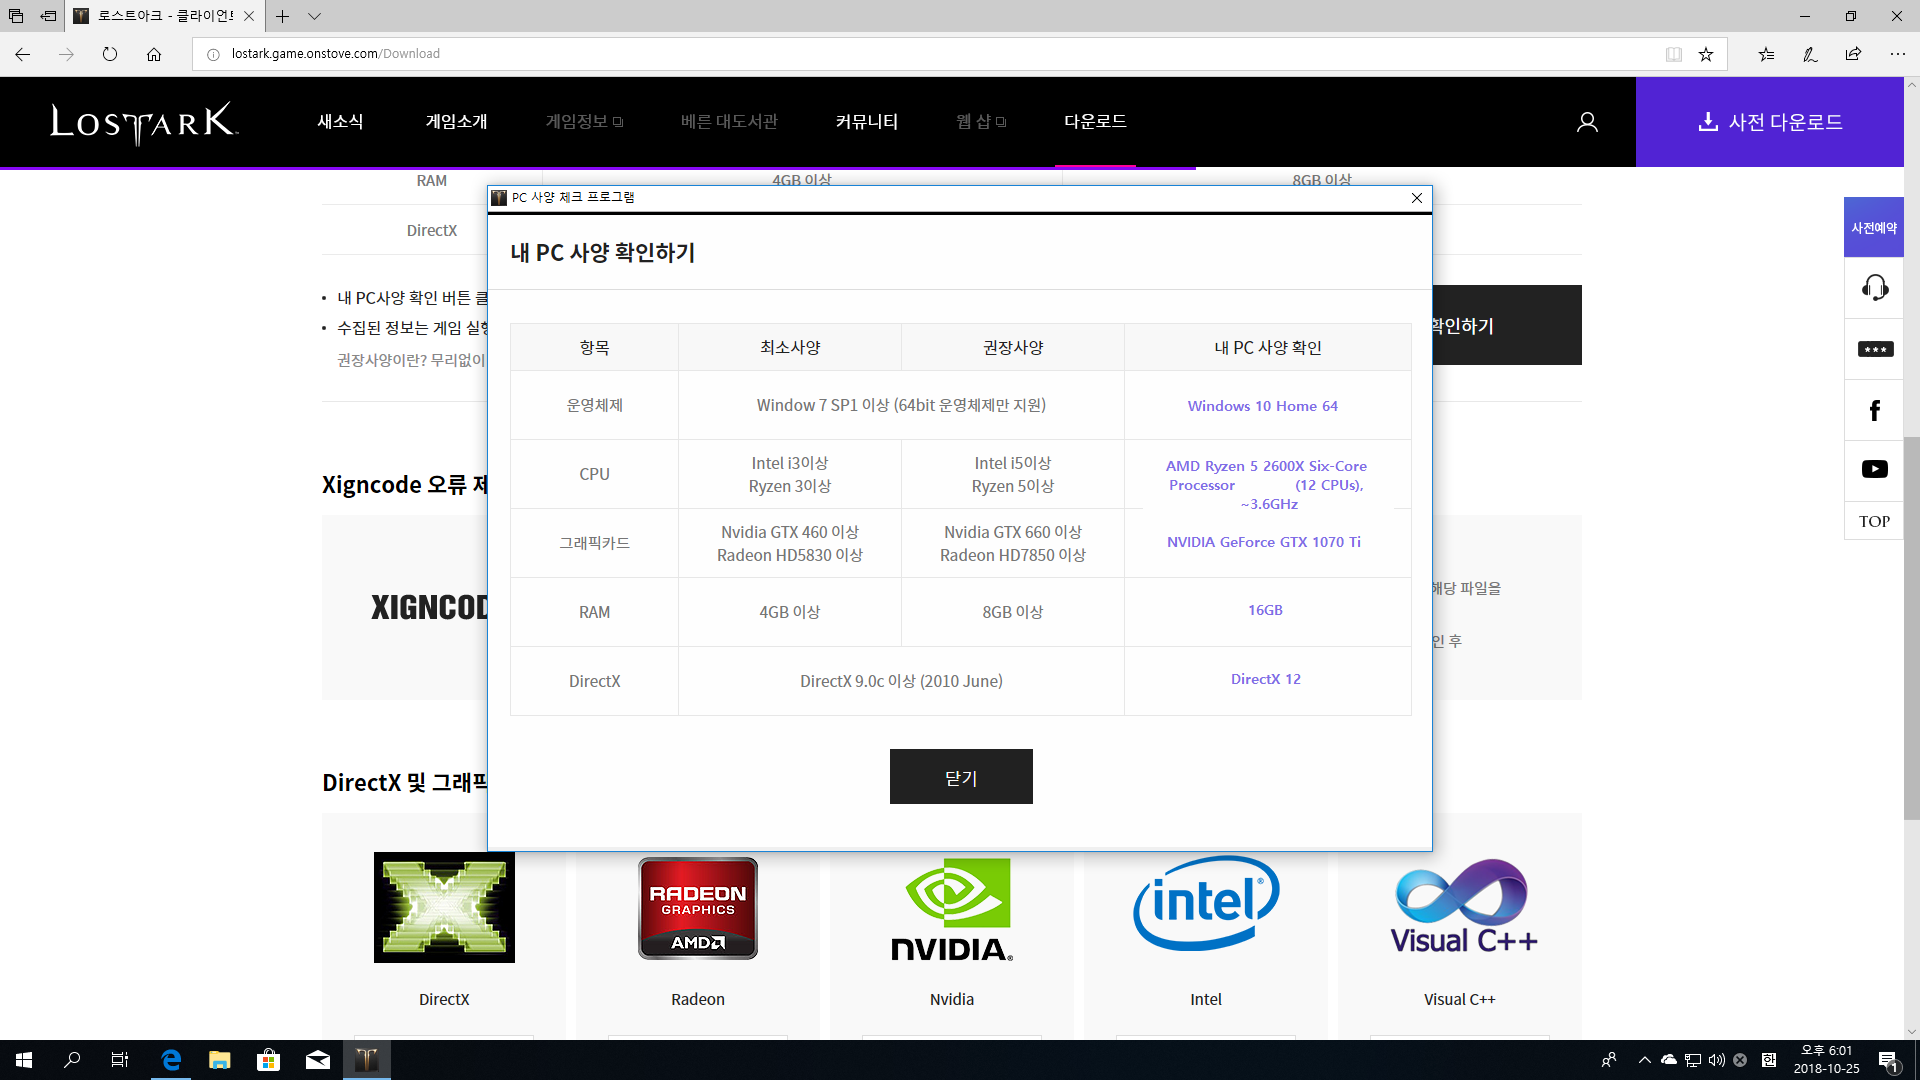Open File Explorer from the taskbar
Viewport: 1920px width, 1080px height.
219,1060
